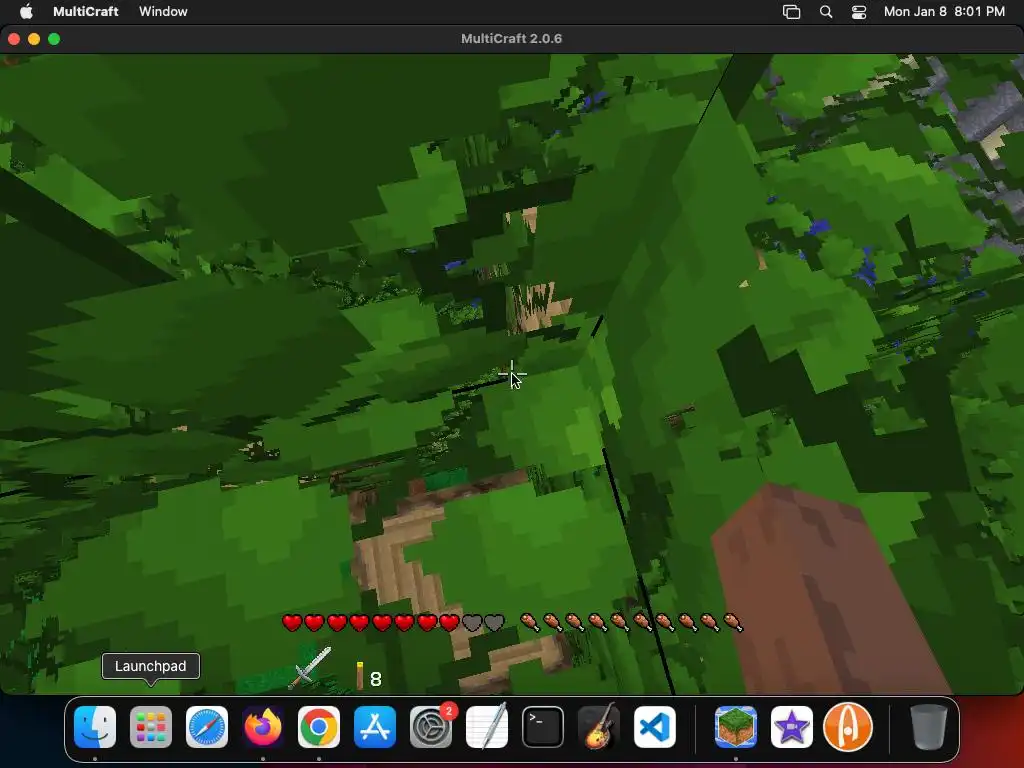Open Terminal from the dock
Viewport: 1024px width, 768px height.
point(543,727)
